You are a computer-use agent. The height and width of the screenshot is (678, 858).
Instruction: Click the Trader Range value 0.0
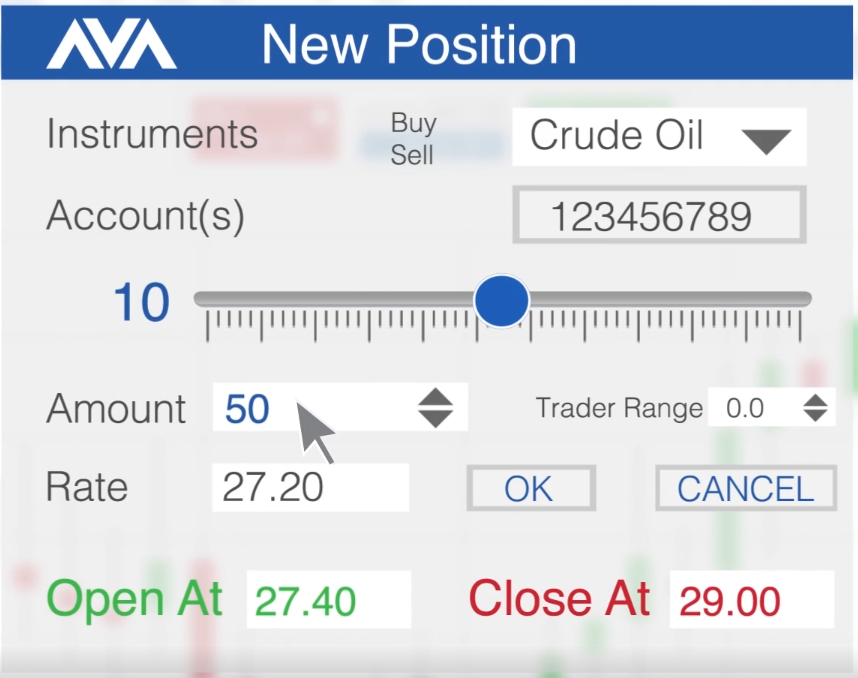pyautogui.click(x=745, y=408)
